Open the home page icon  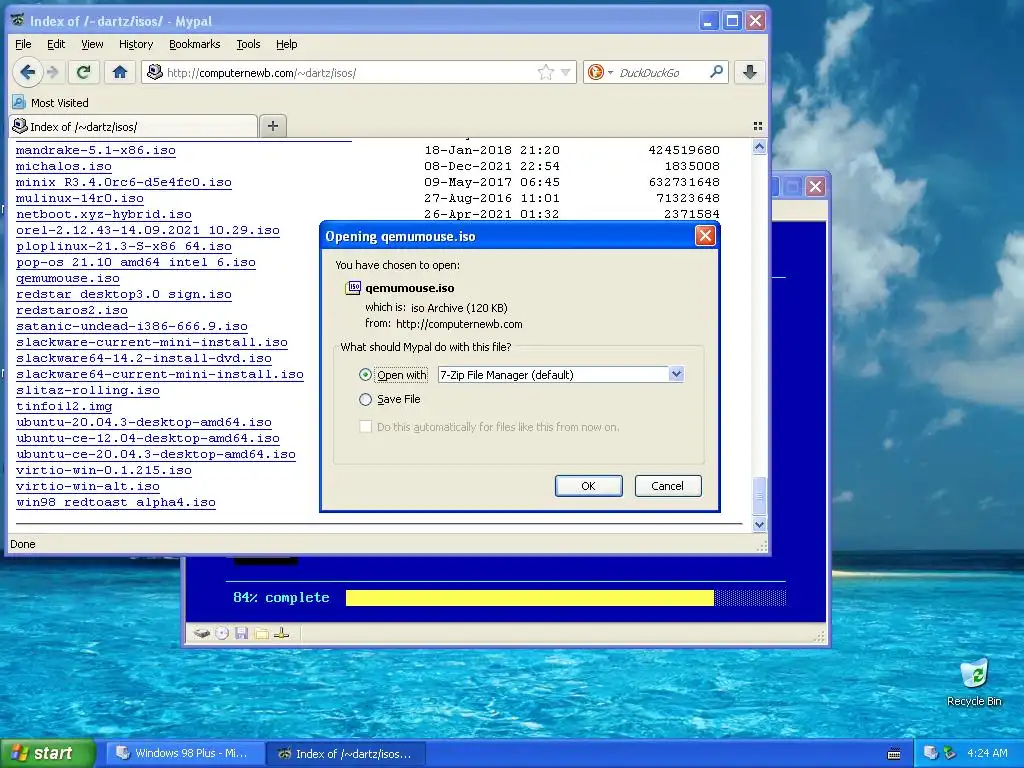pos(120,72)
